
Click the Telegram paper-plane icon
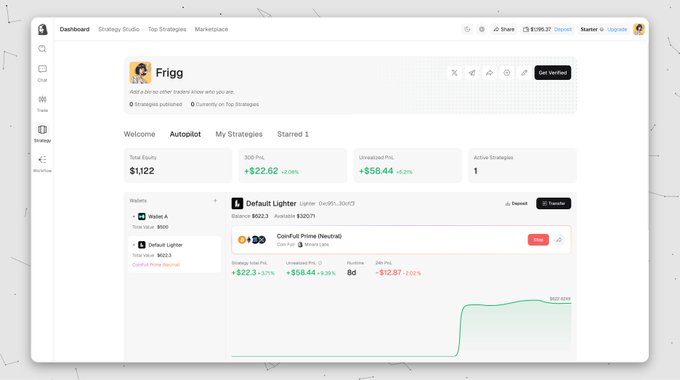(472, 73)
